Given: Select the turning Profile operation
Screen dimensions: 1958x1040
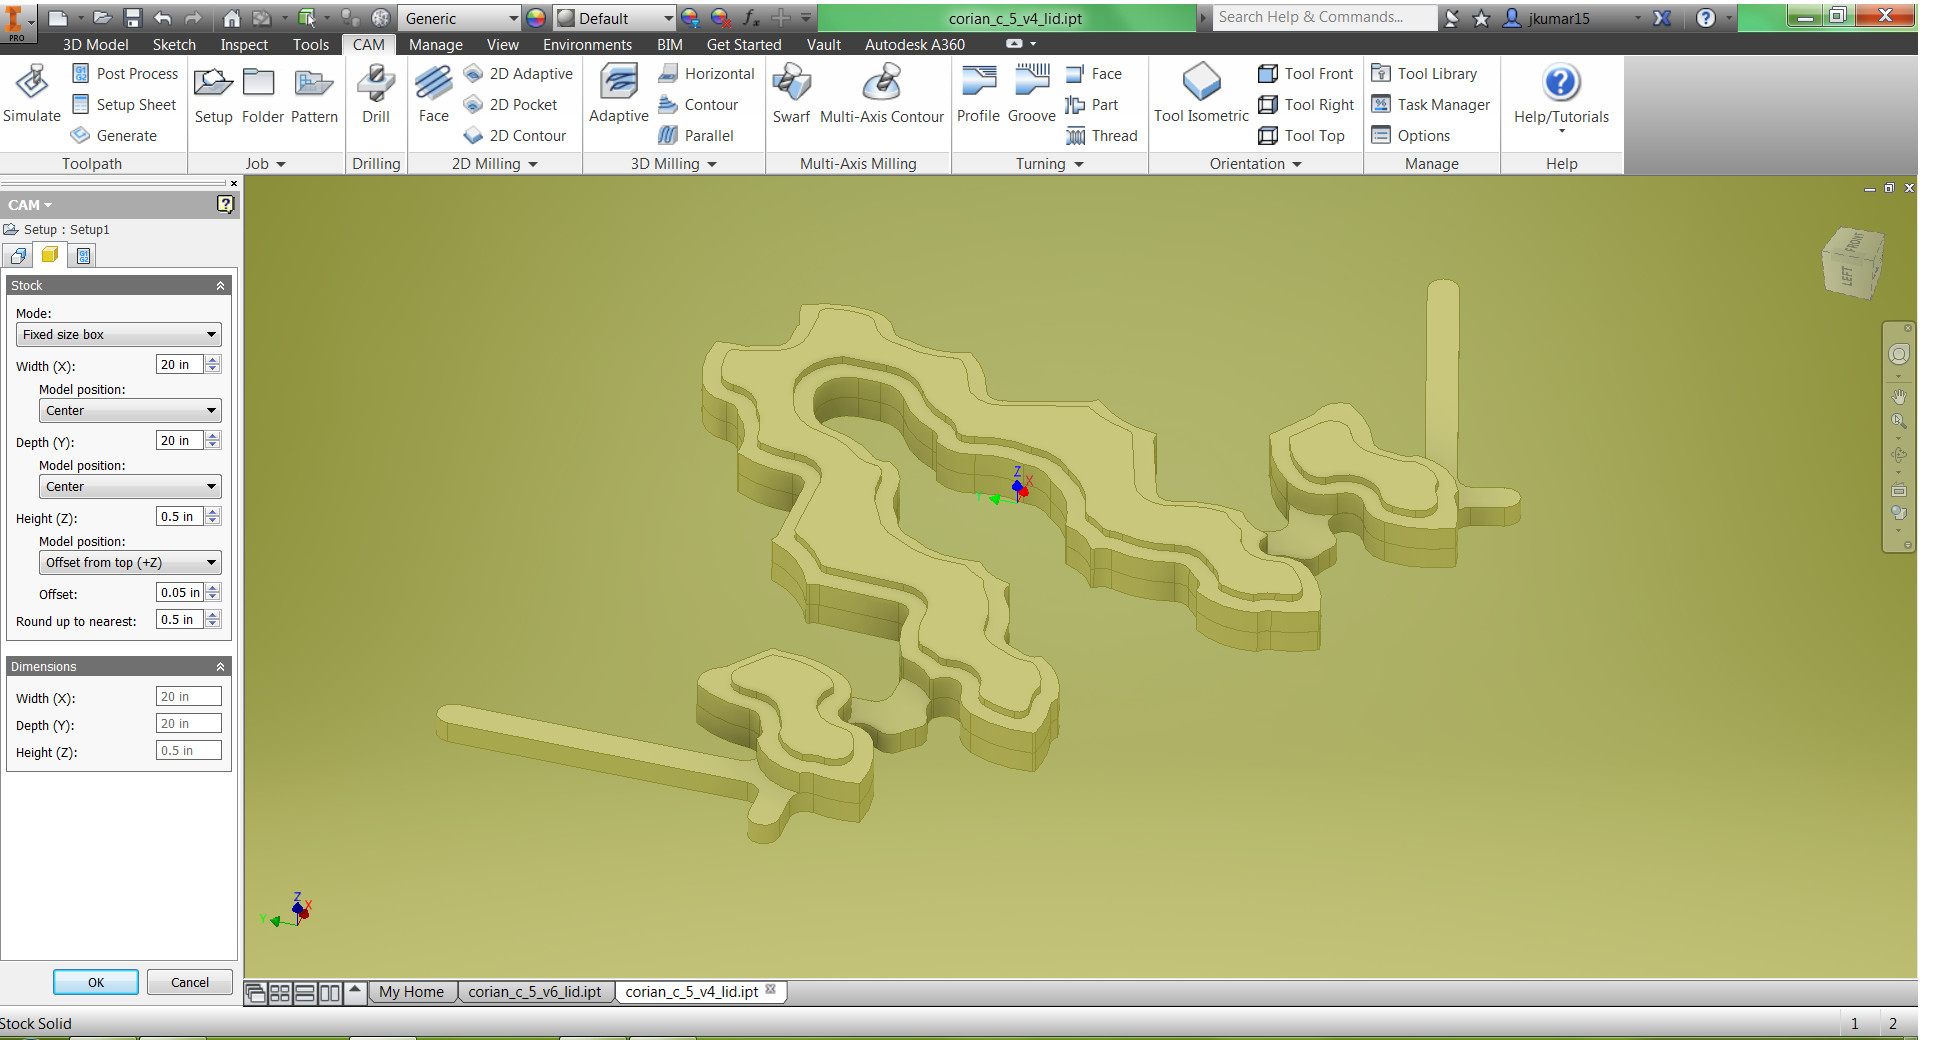Looking at the screenshot, I should (978, 95).
